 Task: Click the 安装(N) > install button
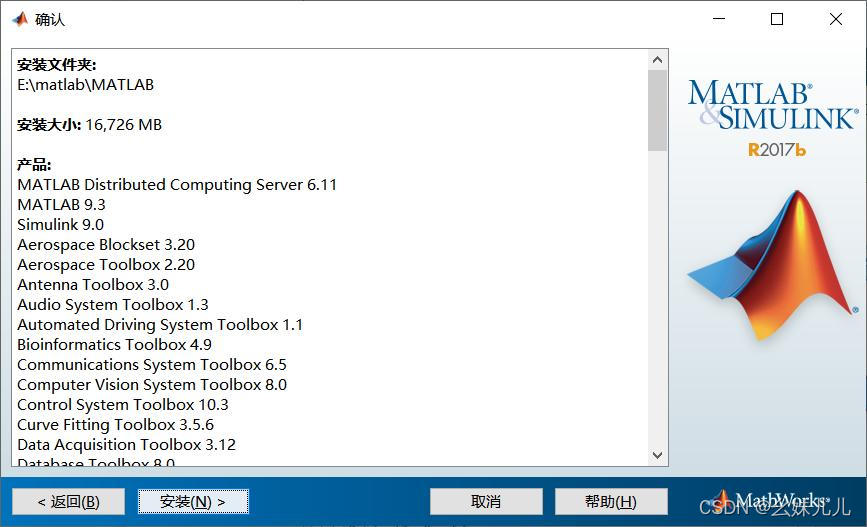(193, 502)
